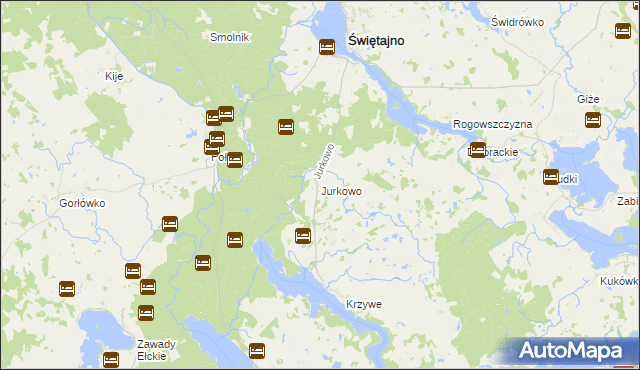This screenshot has height=370, width=640.
Task: Click the hotel icon just south of Jurkowo
Action: point(303,236)
